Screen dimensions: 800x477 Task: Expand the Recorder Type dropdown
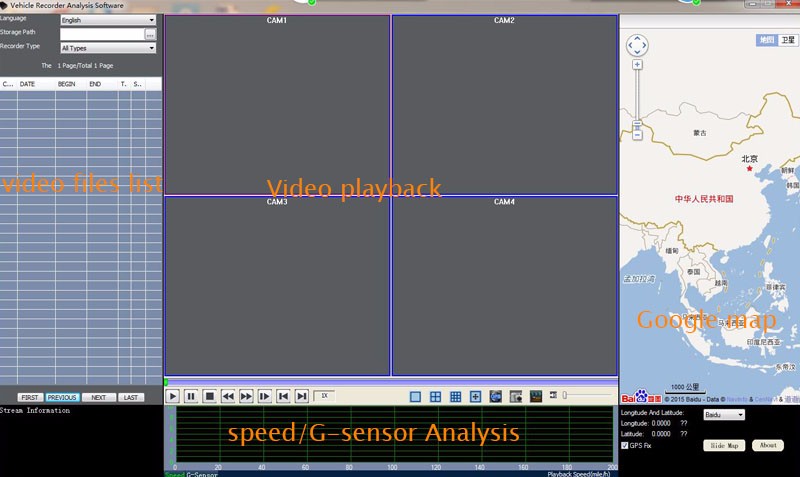(108, 48)
